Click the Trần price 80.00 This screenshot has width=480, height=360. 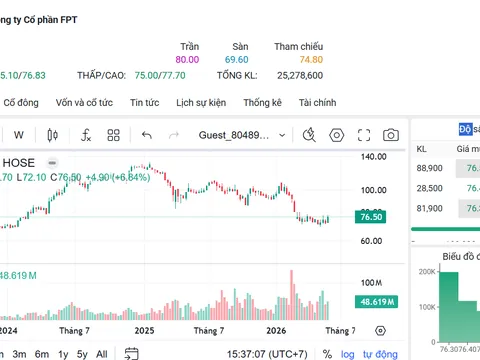[187, 60]
